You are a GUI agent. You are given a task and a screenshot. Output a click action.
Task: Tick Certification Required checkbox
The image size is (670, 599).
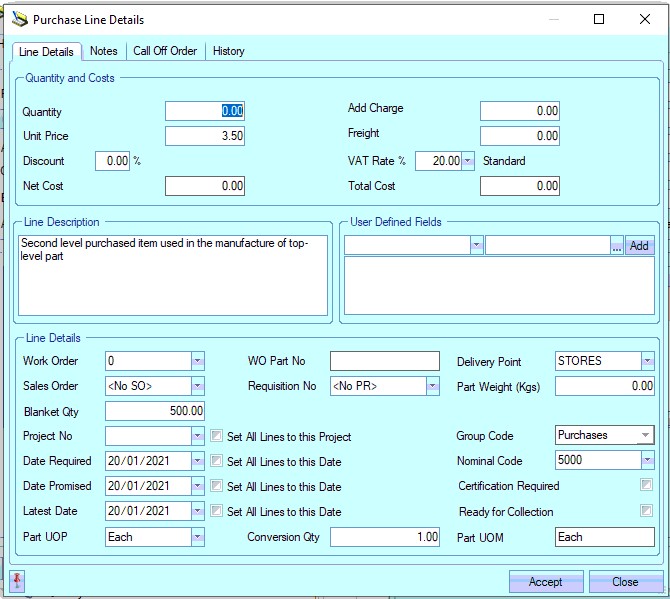pyautogui.click(x=647, y=486)
